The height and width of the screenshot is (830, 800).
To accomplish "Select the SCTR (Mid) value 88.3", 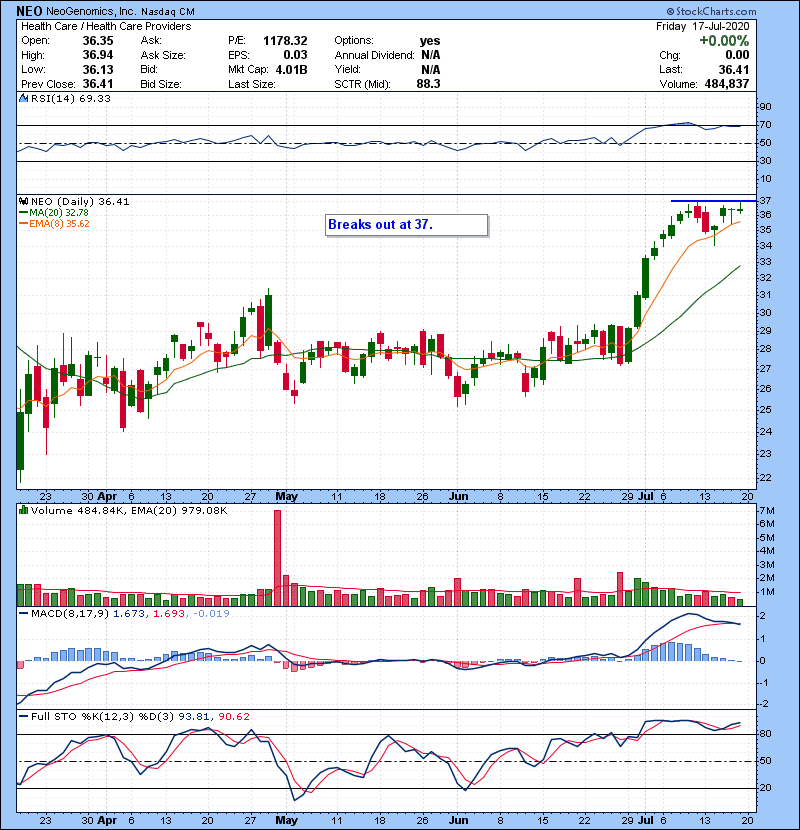I will point(428,84).
